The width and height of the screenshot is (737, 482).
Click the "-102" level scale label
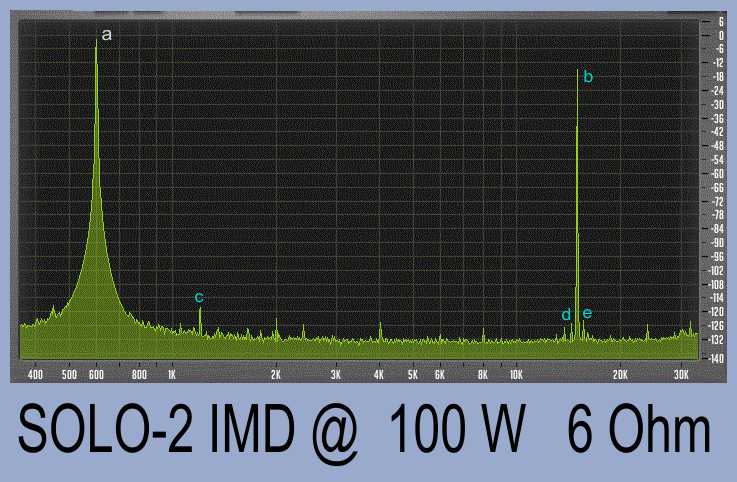[717, 270]
